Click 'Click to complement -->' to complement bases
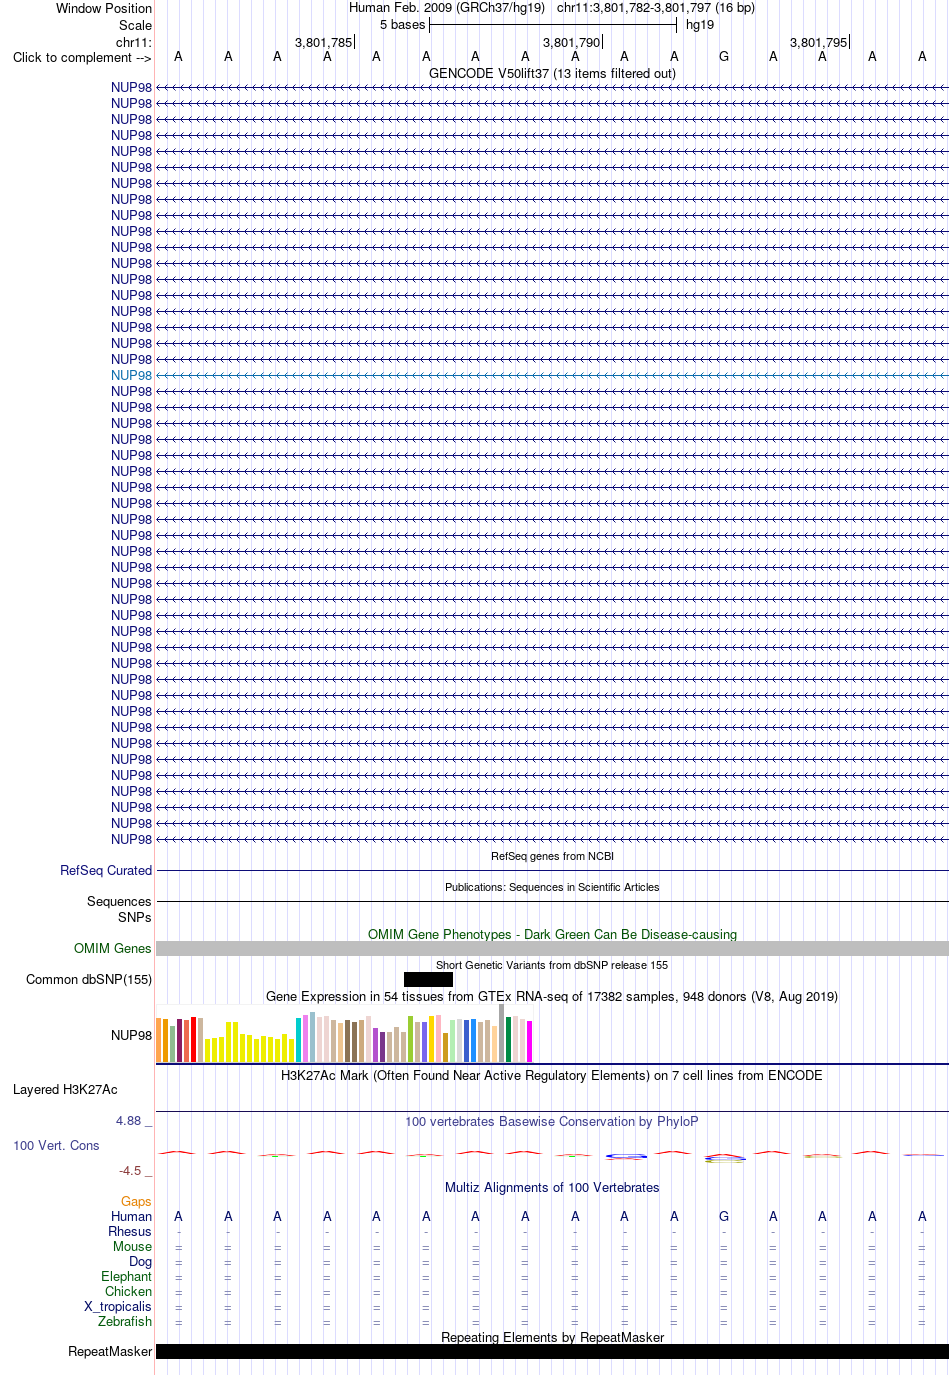 (x=82, y=57)
